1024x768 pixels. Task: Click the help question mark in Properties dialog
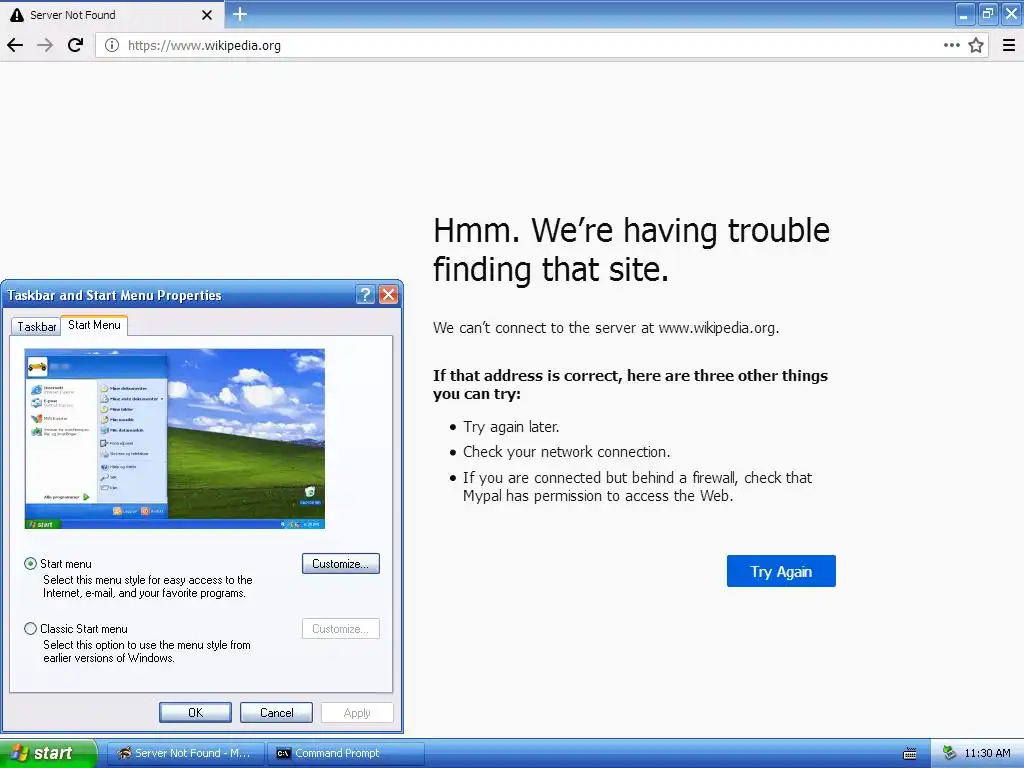coord(365,295)
